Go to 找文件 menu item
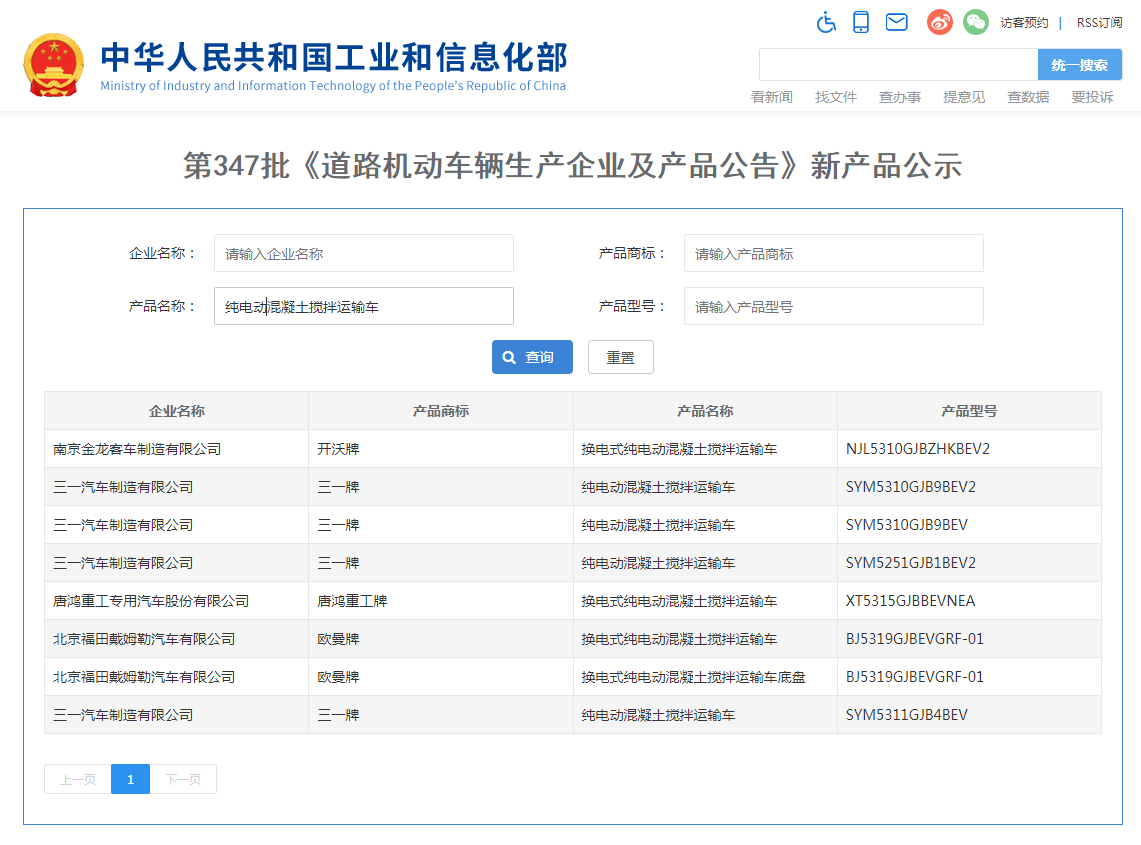 pos(835,97)
